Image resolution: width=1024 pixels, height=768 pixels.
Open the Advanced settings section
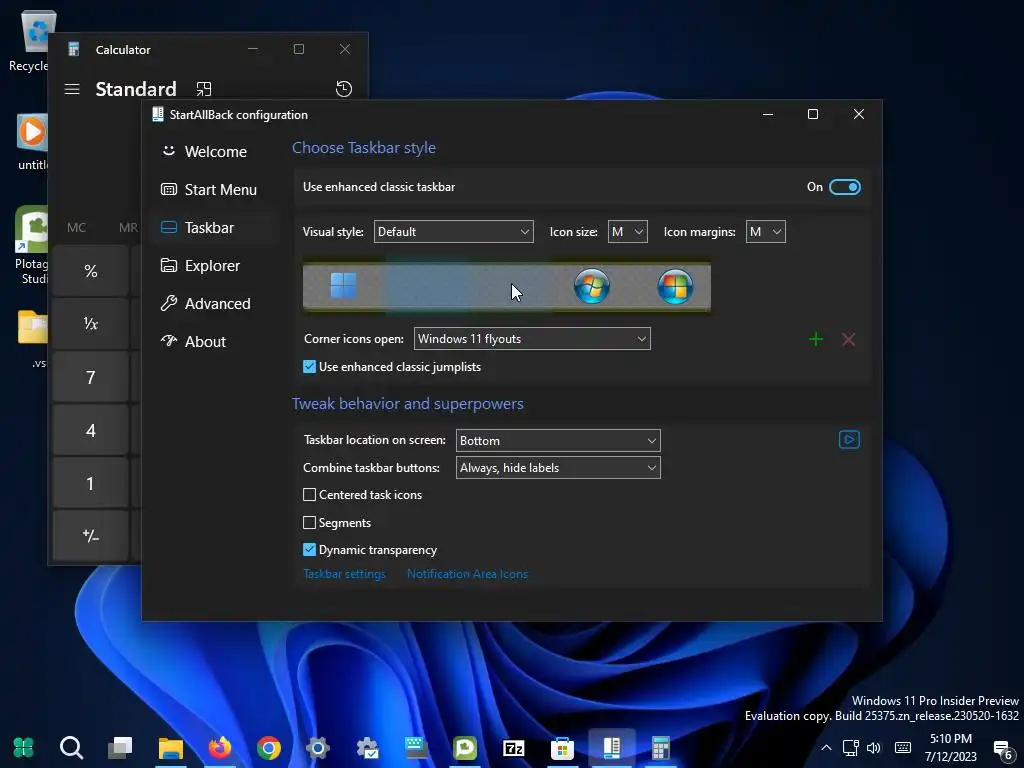point(215,304)
